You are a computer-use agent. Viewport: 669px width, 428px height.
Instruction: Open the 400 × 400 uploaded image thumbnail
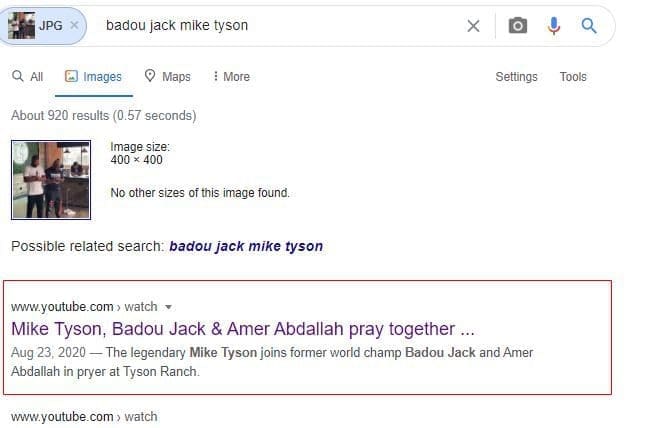coord(51,180)
